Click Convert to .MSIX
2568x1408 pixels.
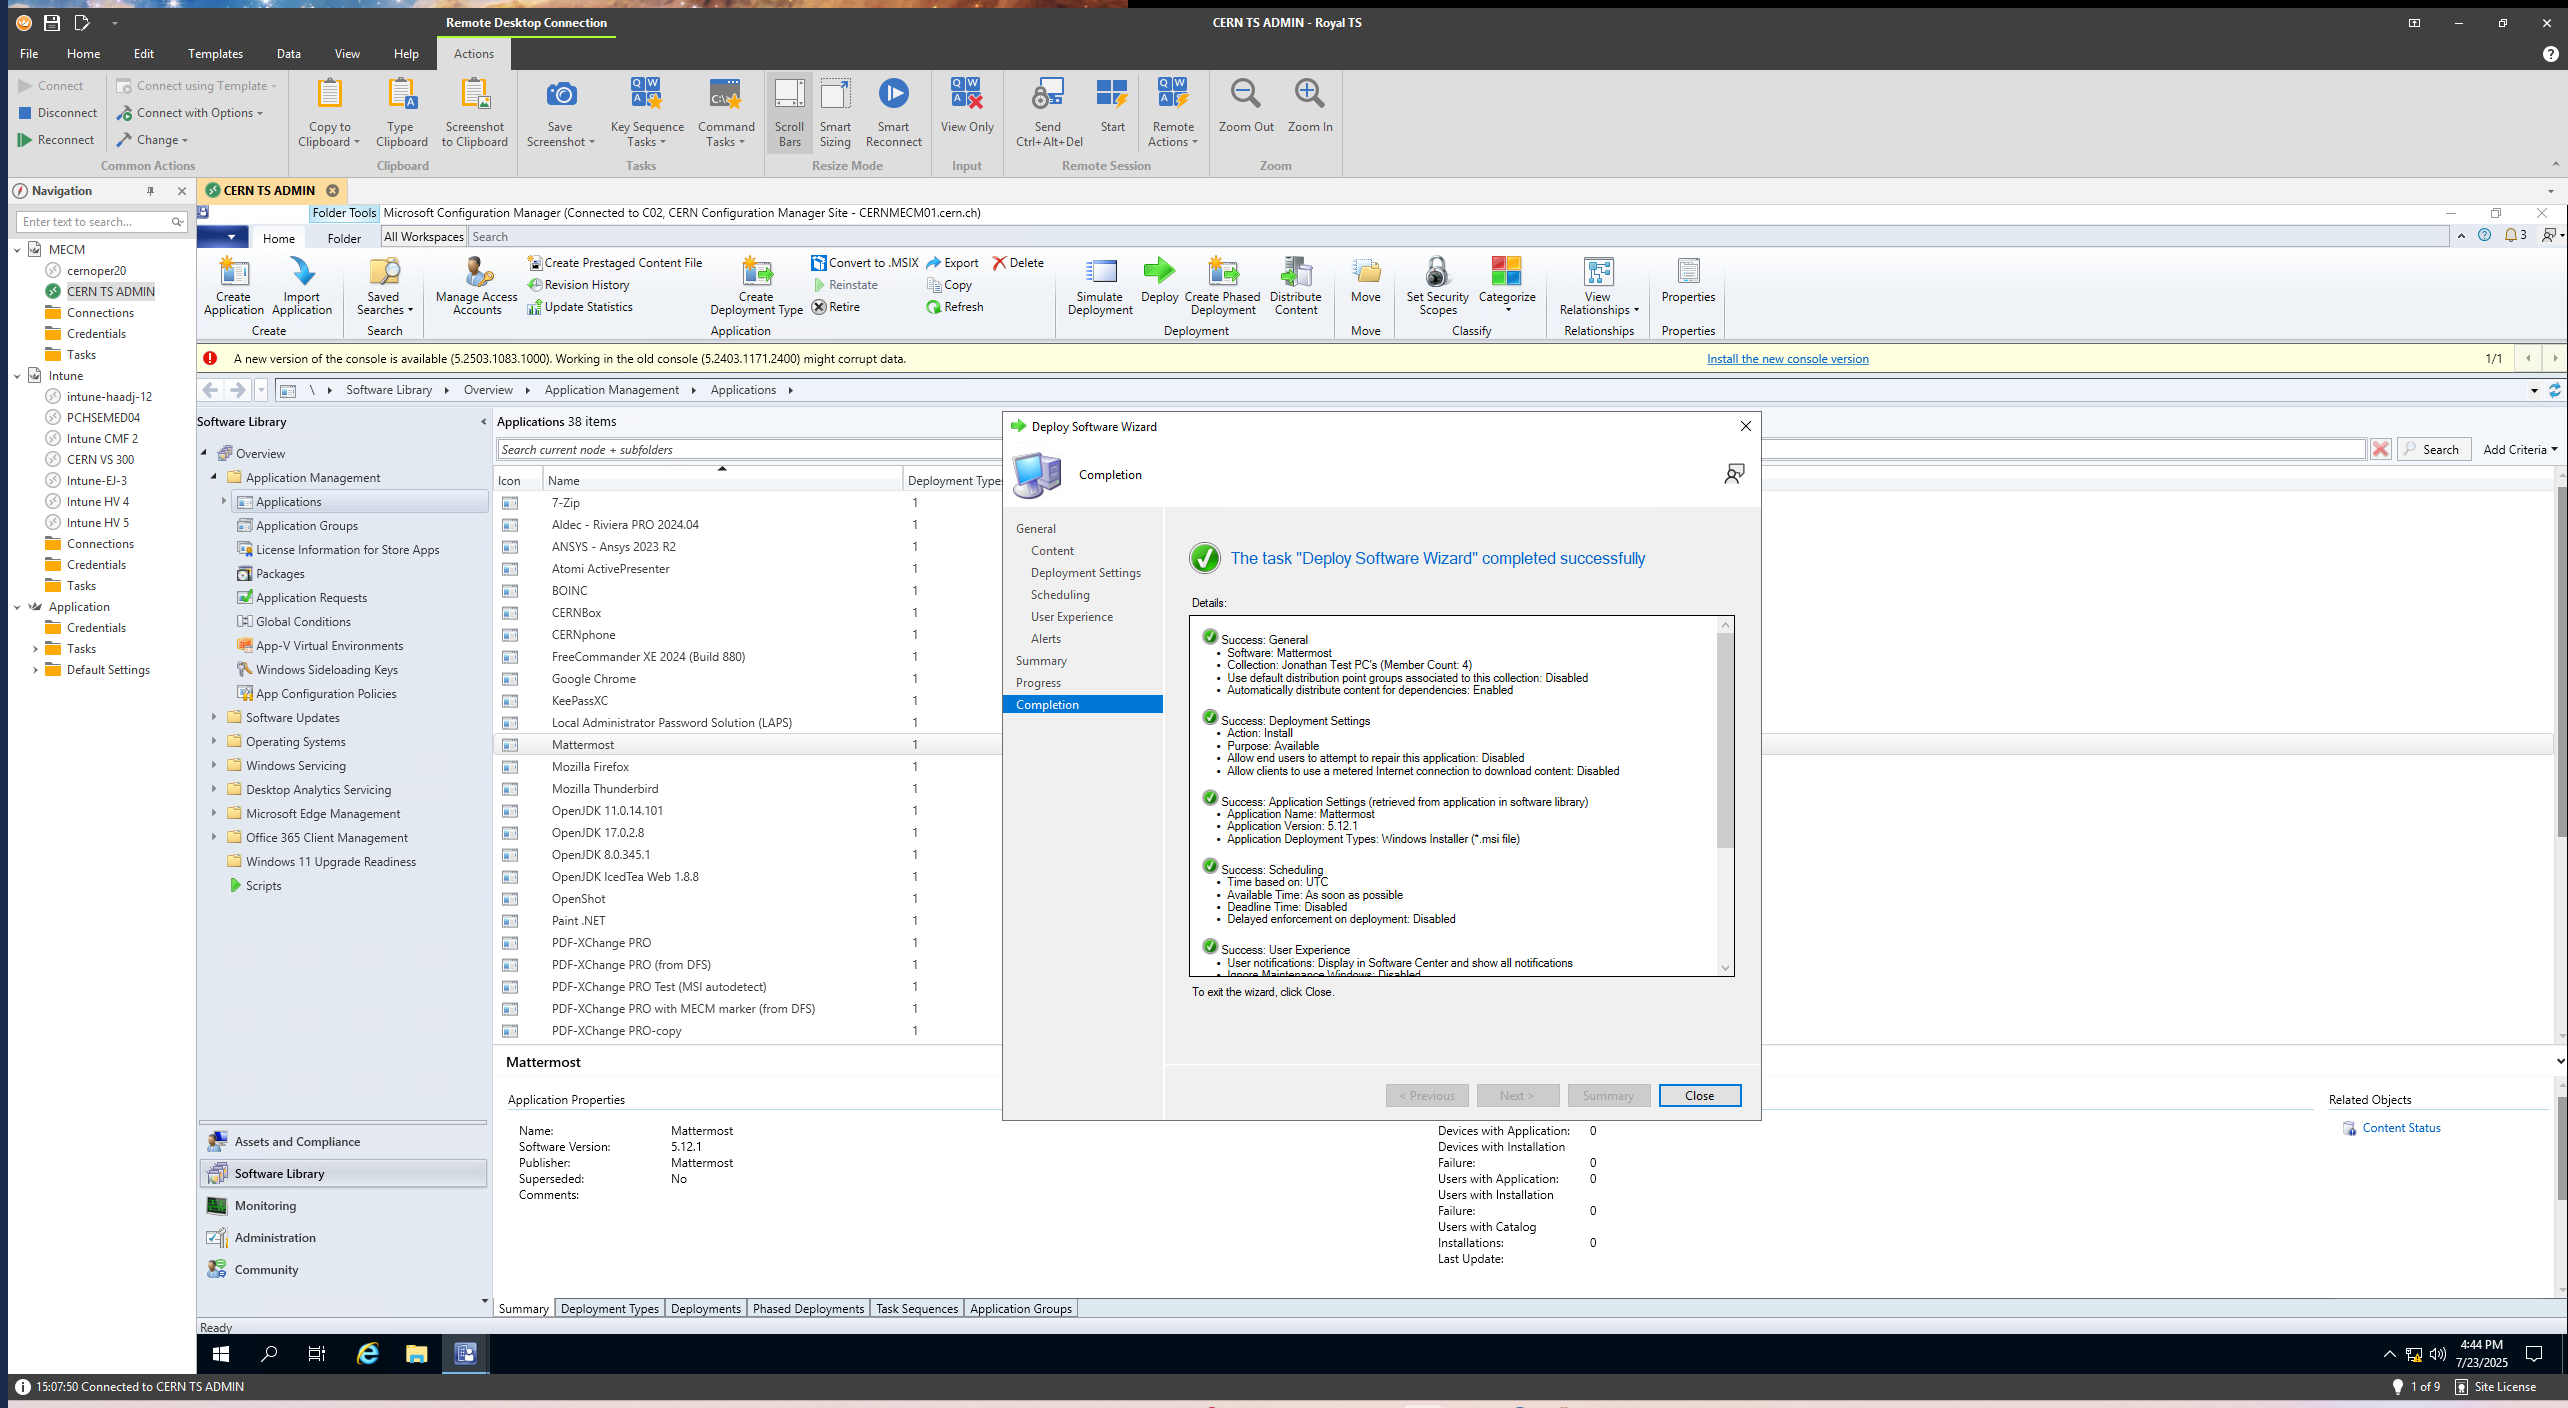tap(865, 263)
